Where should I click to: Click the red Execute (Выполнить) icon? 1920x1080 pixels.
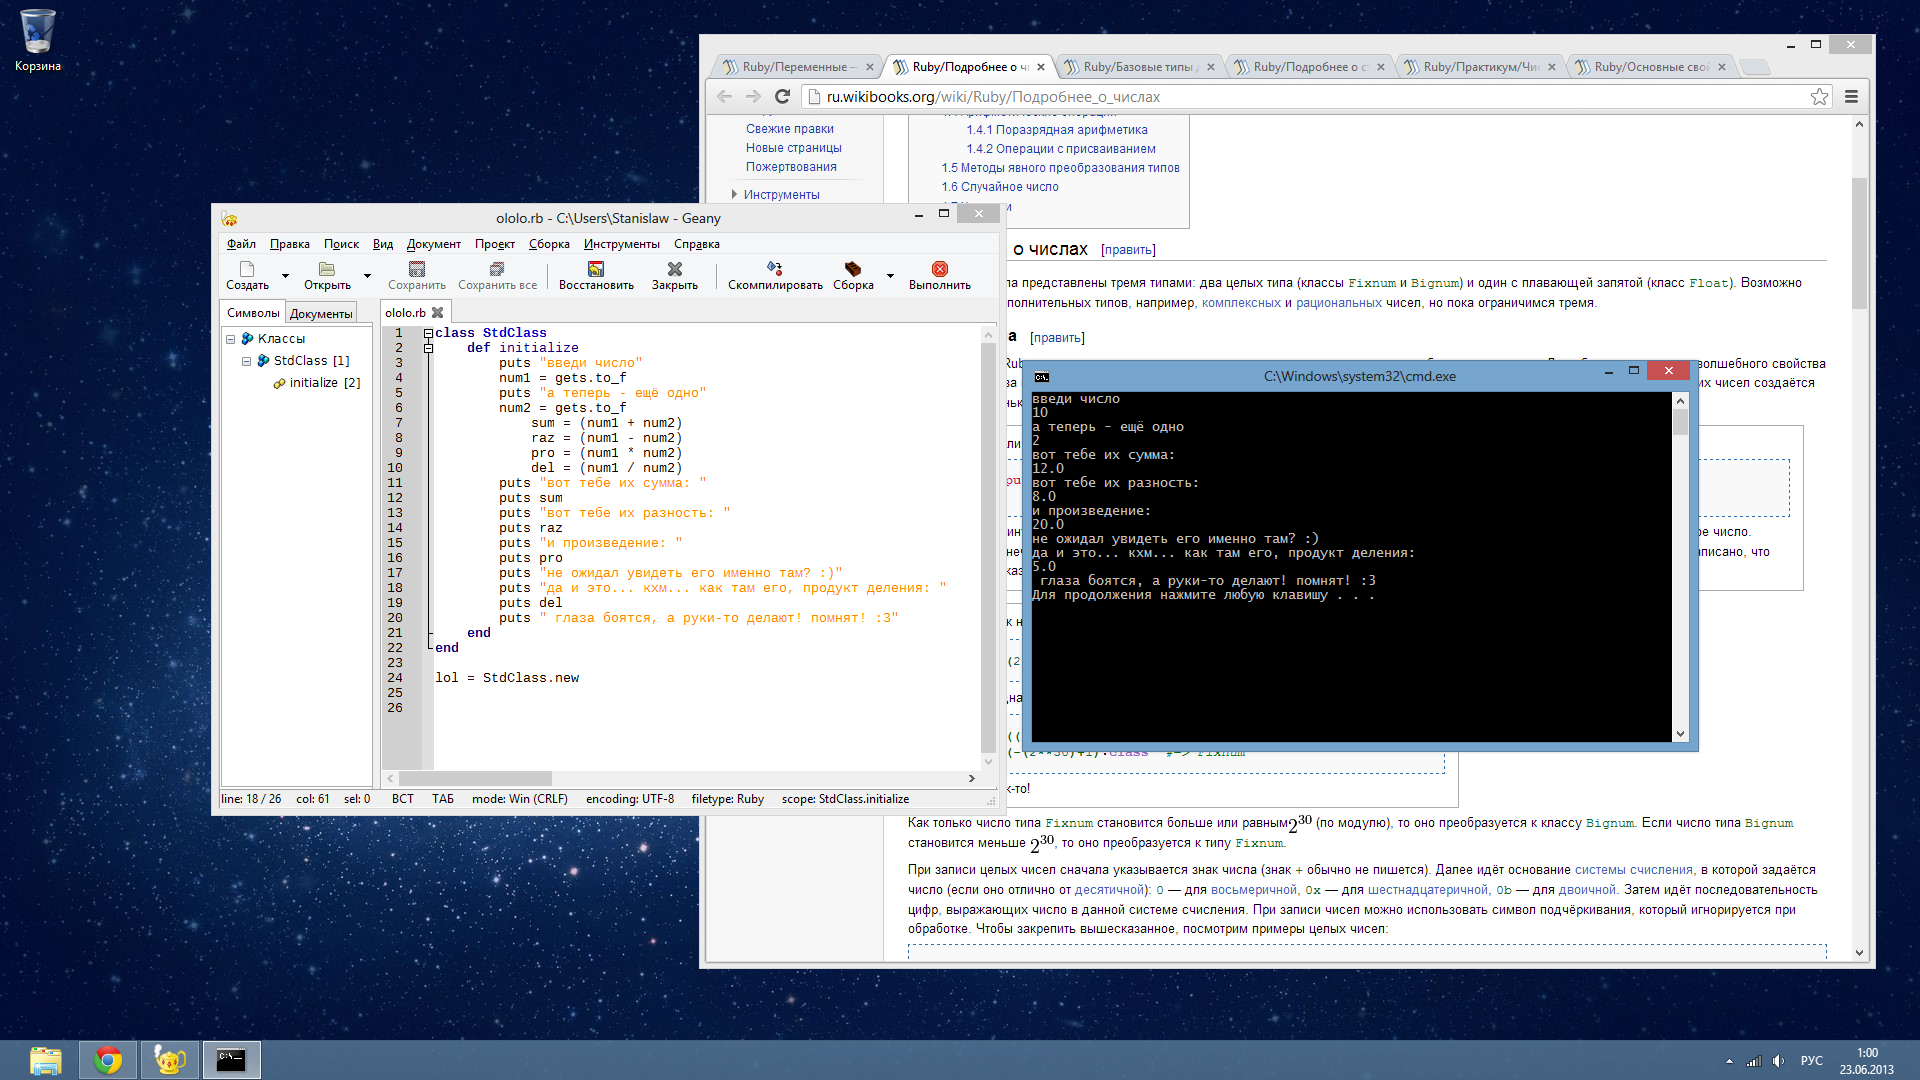click(x=940, y=269)
